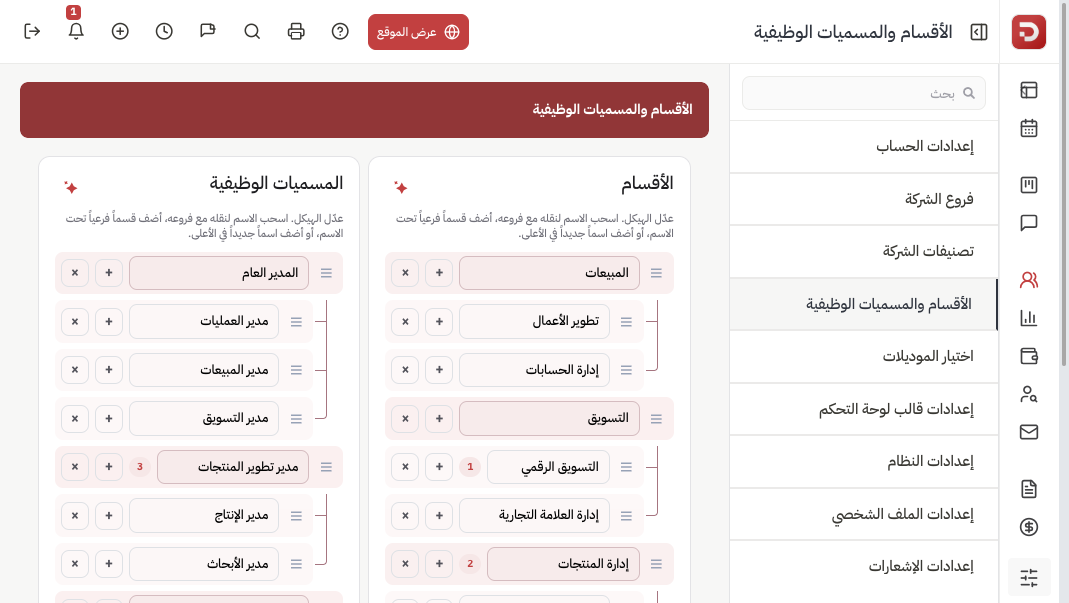Viewport: 1069px width, 603px height.
Task: Open إعدادات قالب لوحة التحكم menu item
Action: [x=864, y=409]
